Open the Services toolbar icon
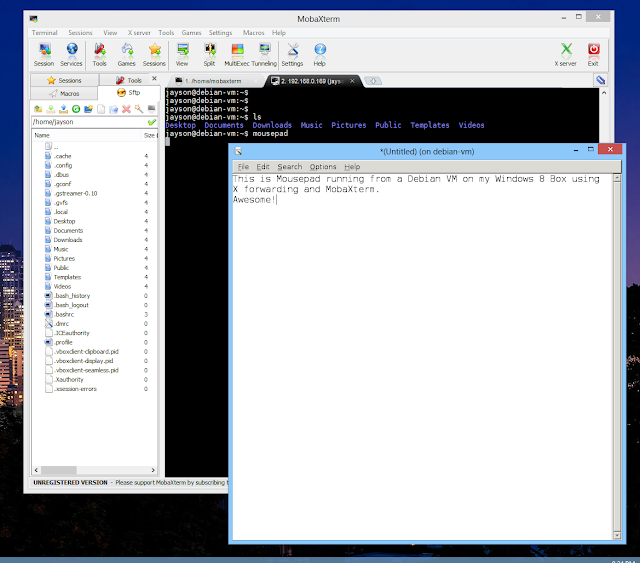640x563 pixels. coord(71,54)
